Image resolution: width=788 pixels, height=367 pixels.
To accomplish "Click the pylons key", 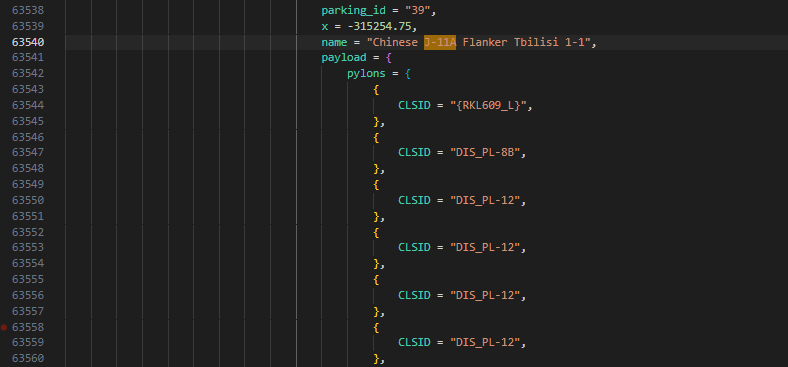I will (366, 73).
